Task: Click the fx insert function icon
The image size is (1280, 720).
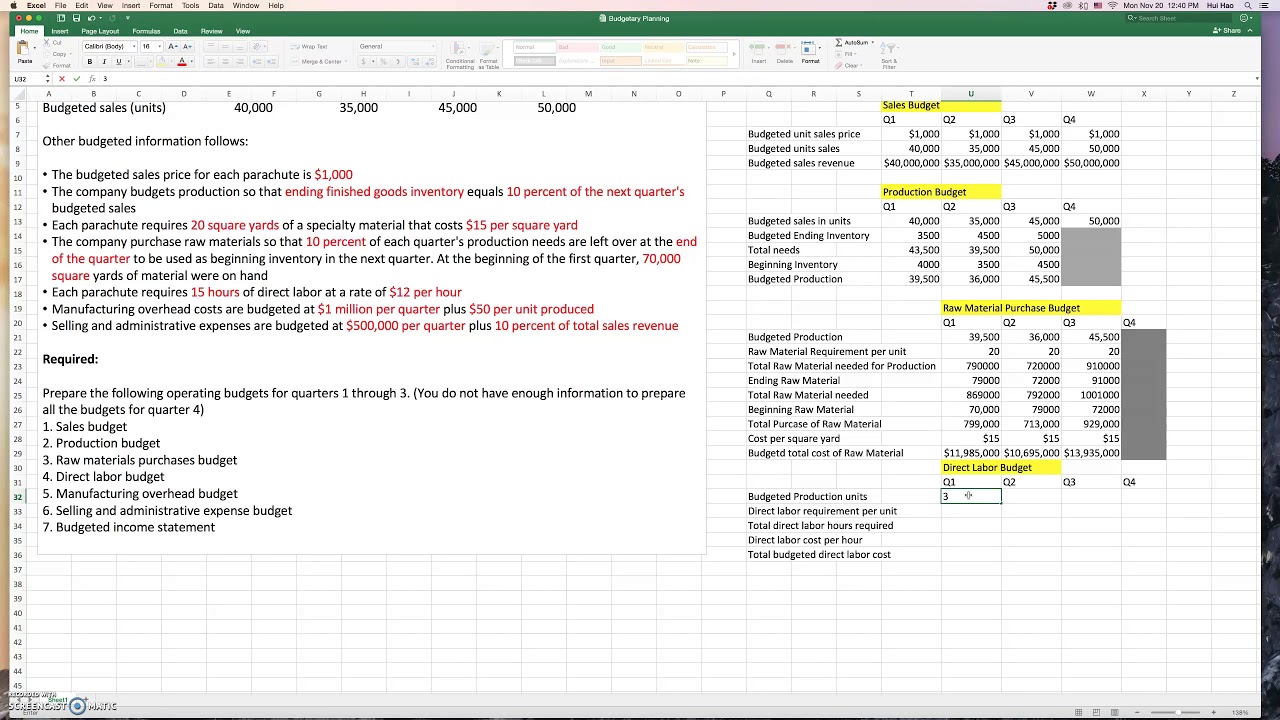Action: click(x=92, y=79)
